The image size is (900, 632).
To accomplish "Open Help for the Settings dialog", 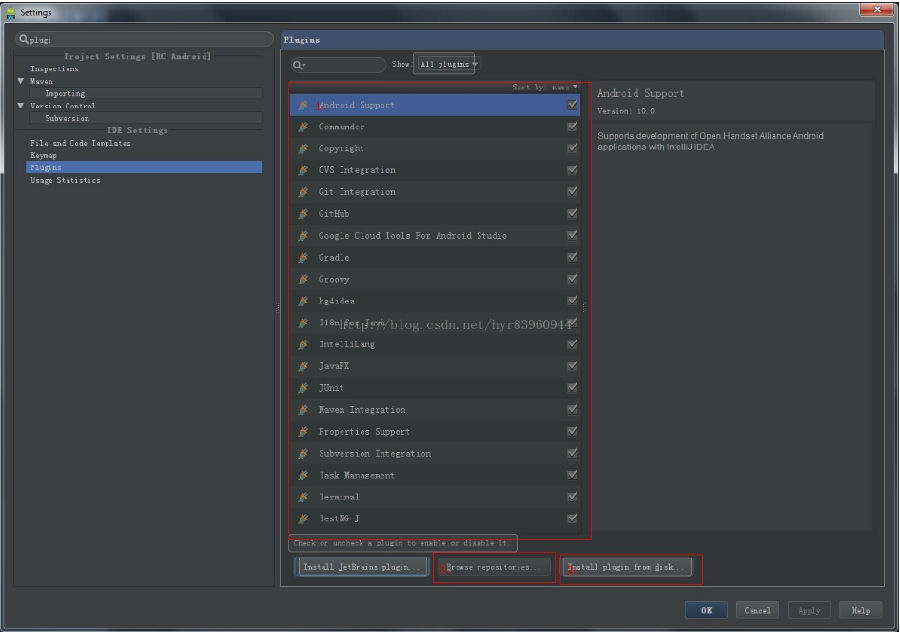I will click(860, 610).
